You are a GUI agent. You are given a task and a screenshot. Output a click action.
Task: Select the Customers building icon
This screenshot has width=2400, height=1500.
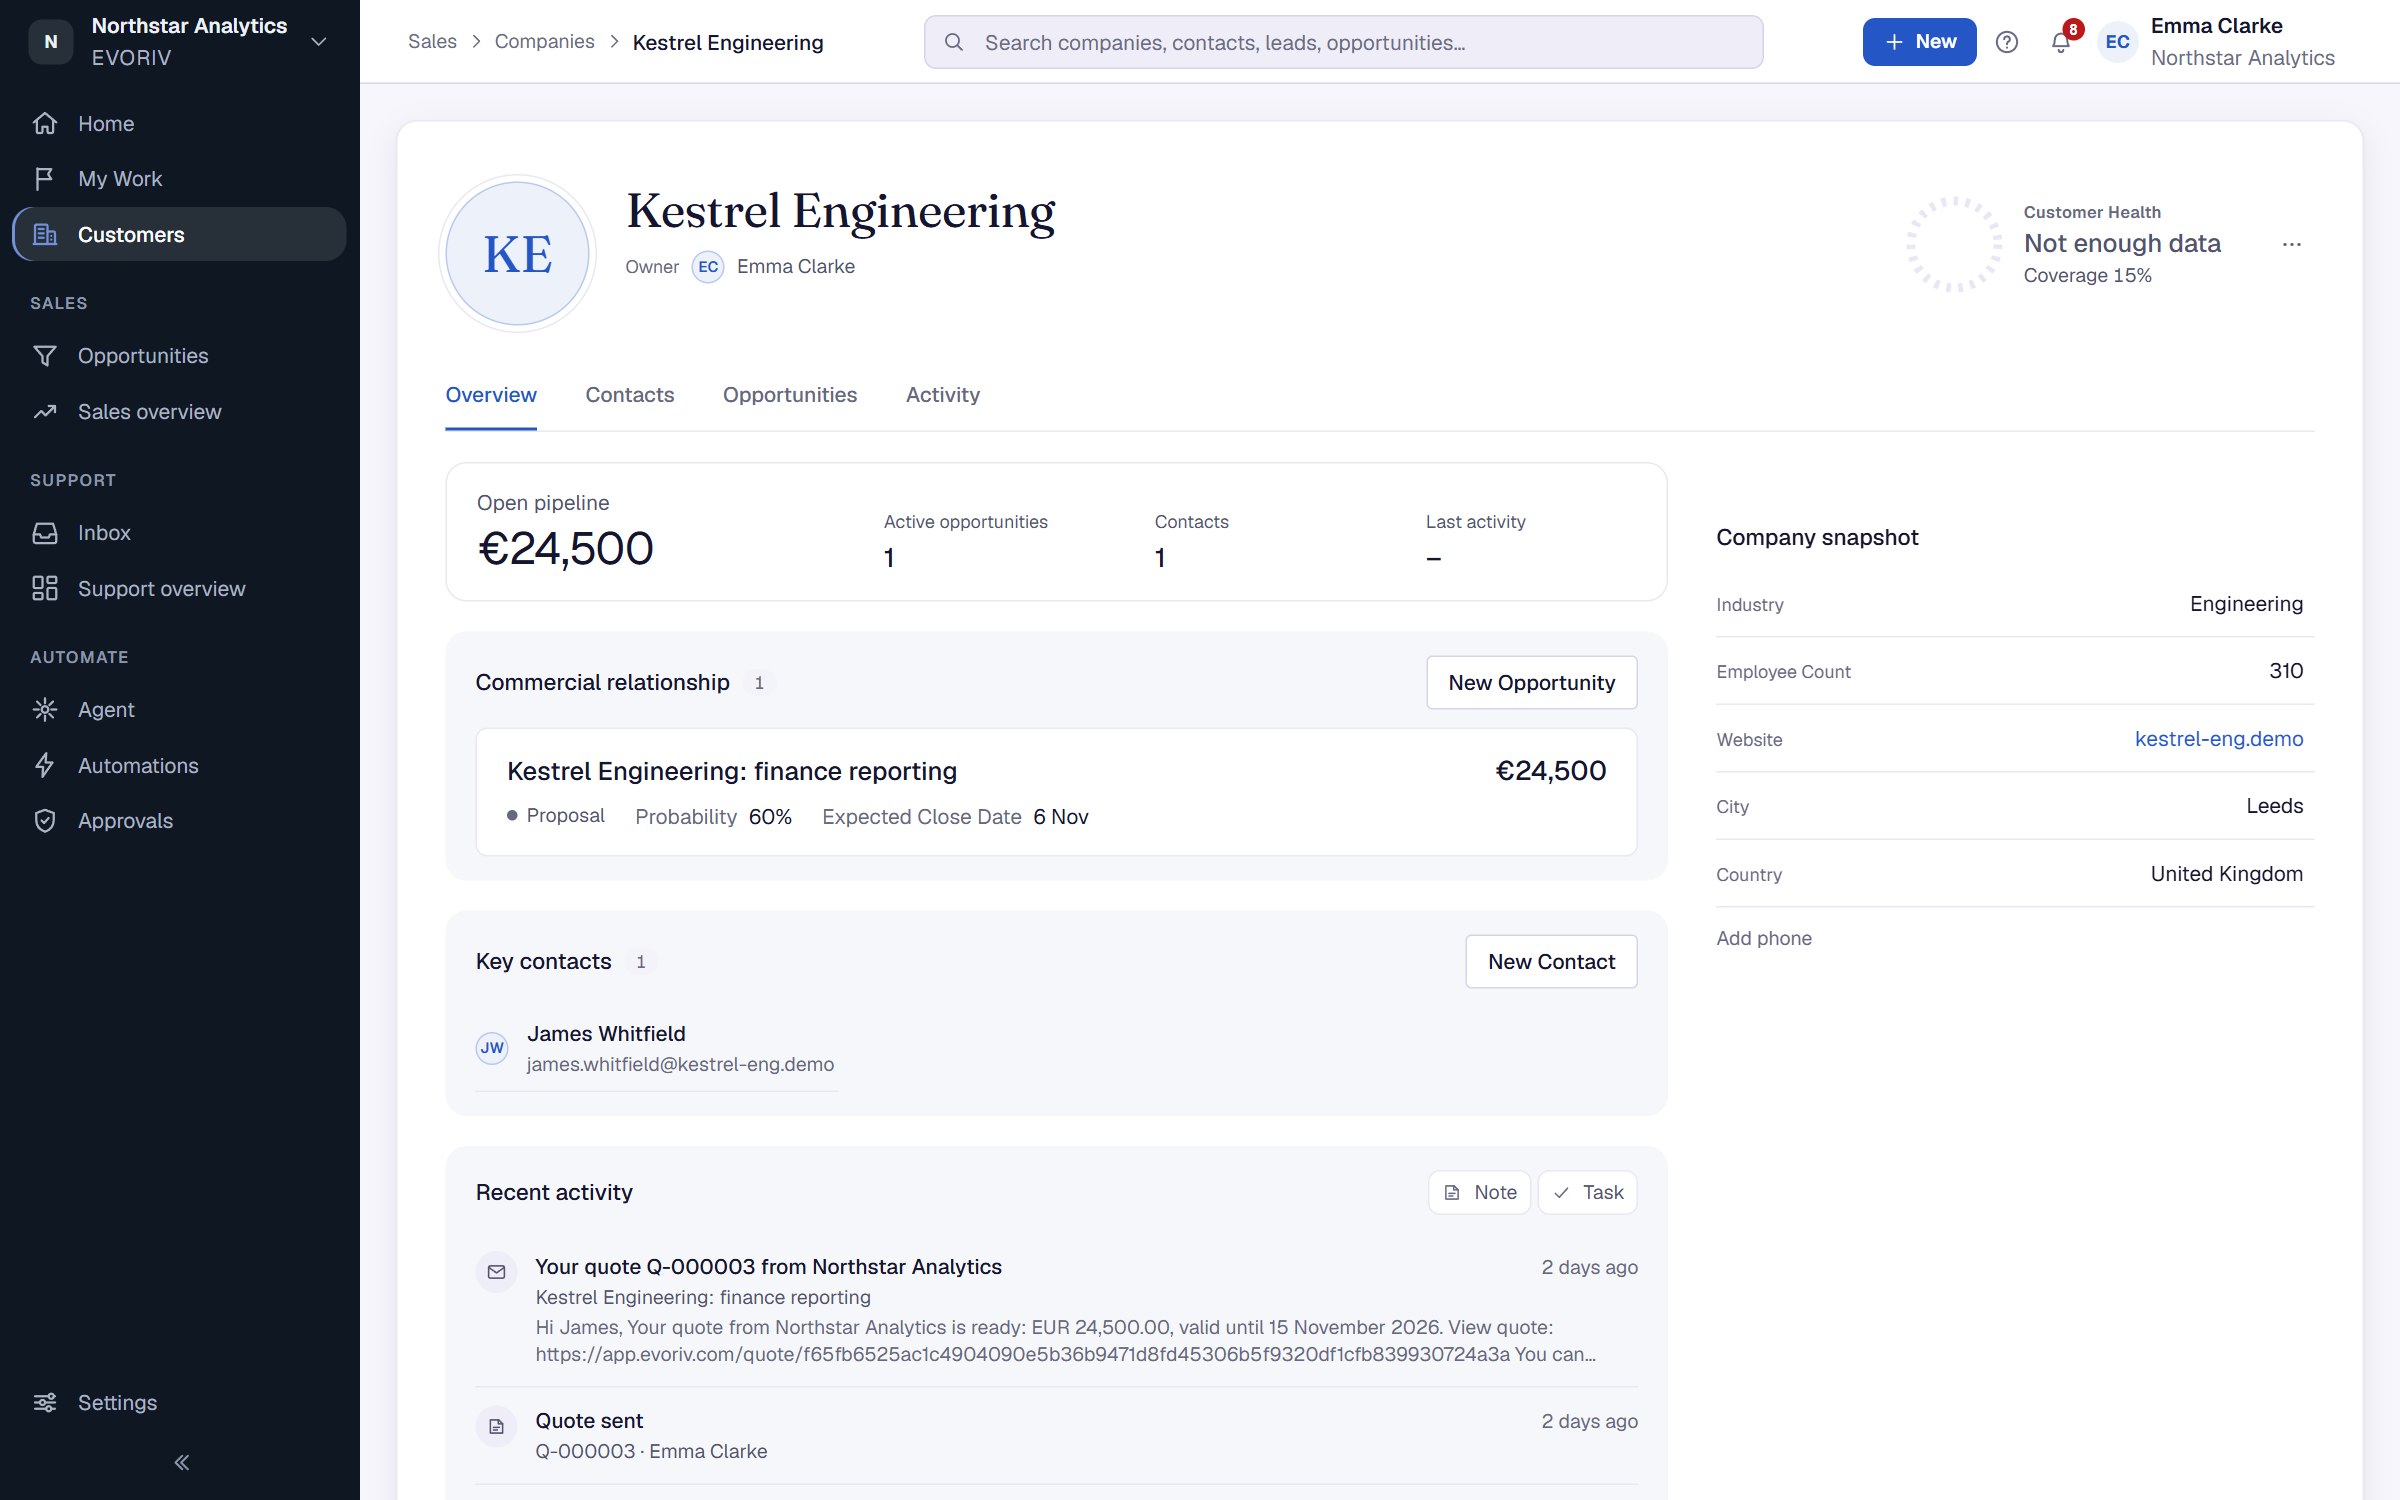[44, 234]
